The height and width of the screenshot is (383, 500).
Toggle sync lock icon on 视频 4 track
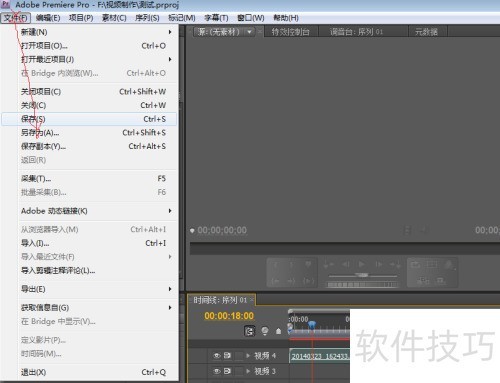(227, 355)
